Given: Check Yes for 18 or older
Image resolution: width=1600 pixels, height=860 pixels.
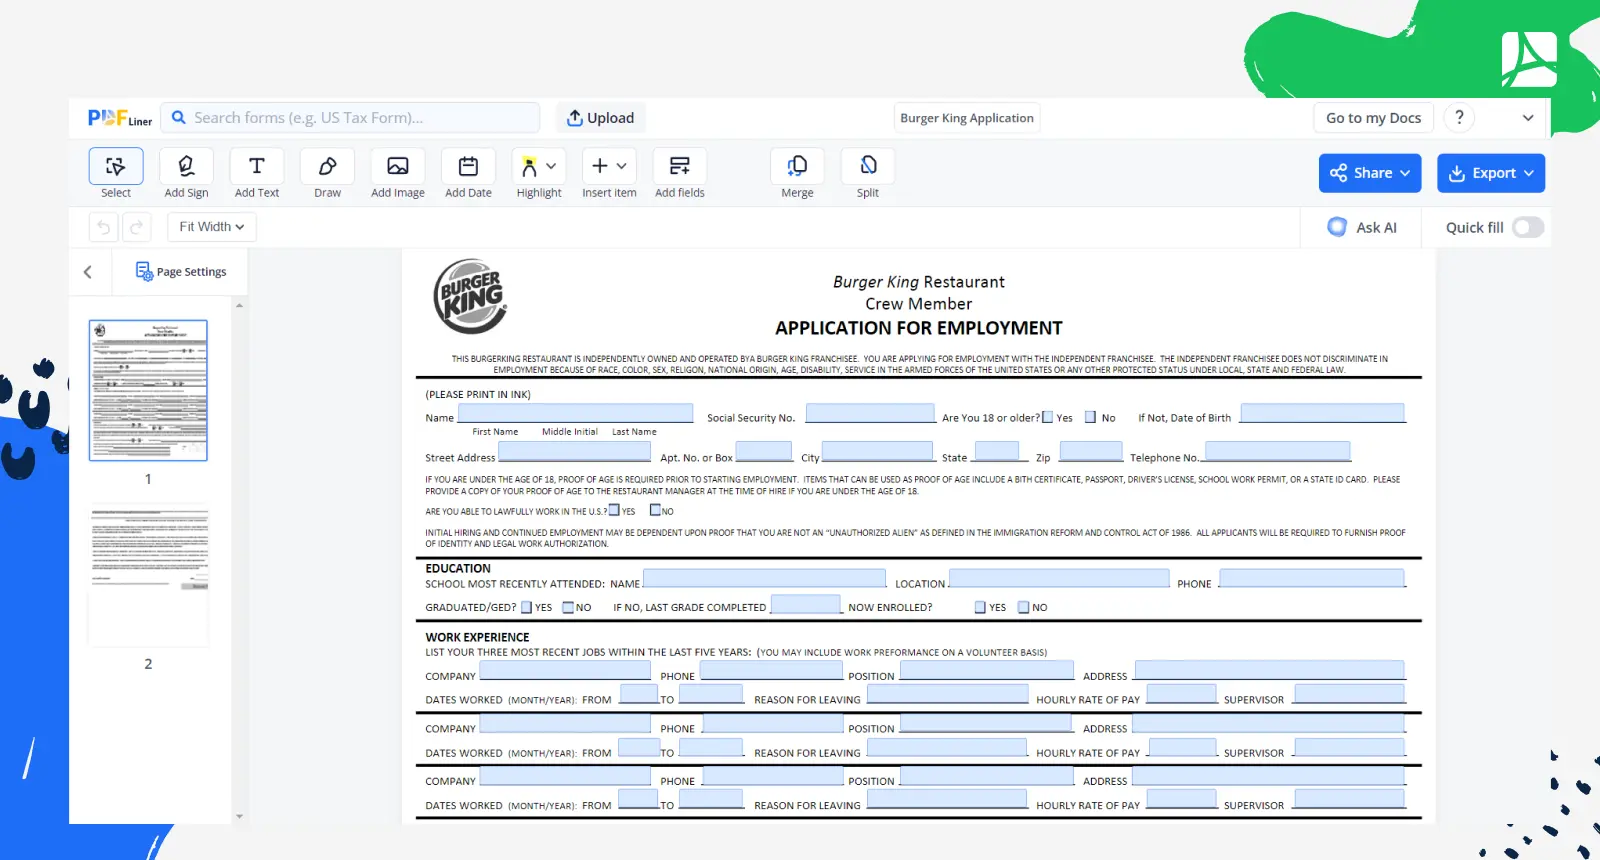Looking at the screenshot, I should (x=1048, y=417).
